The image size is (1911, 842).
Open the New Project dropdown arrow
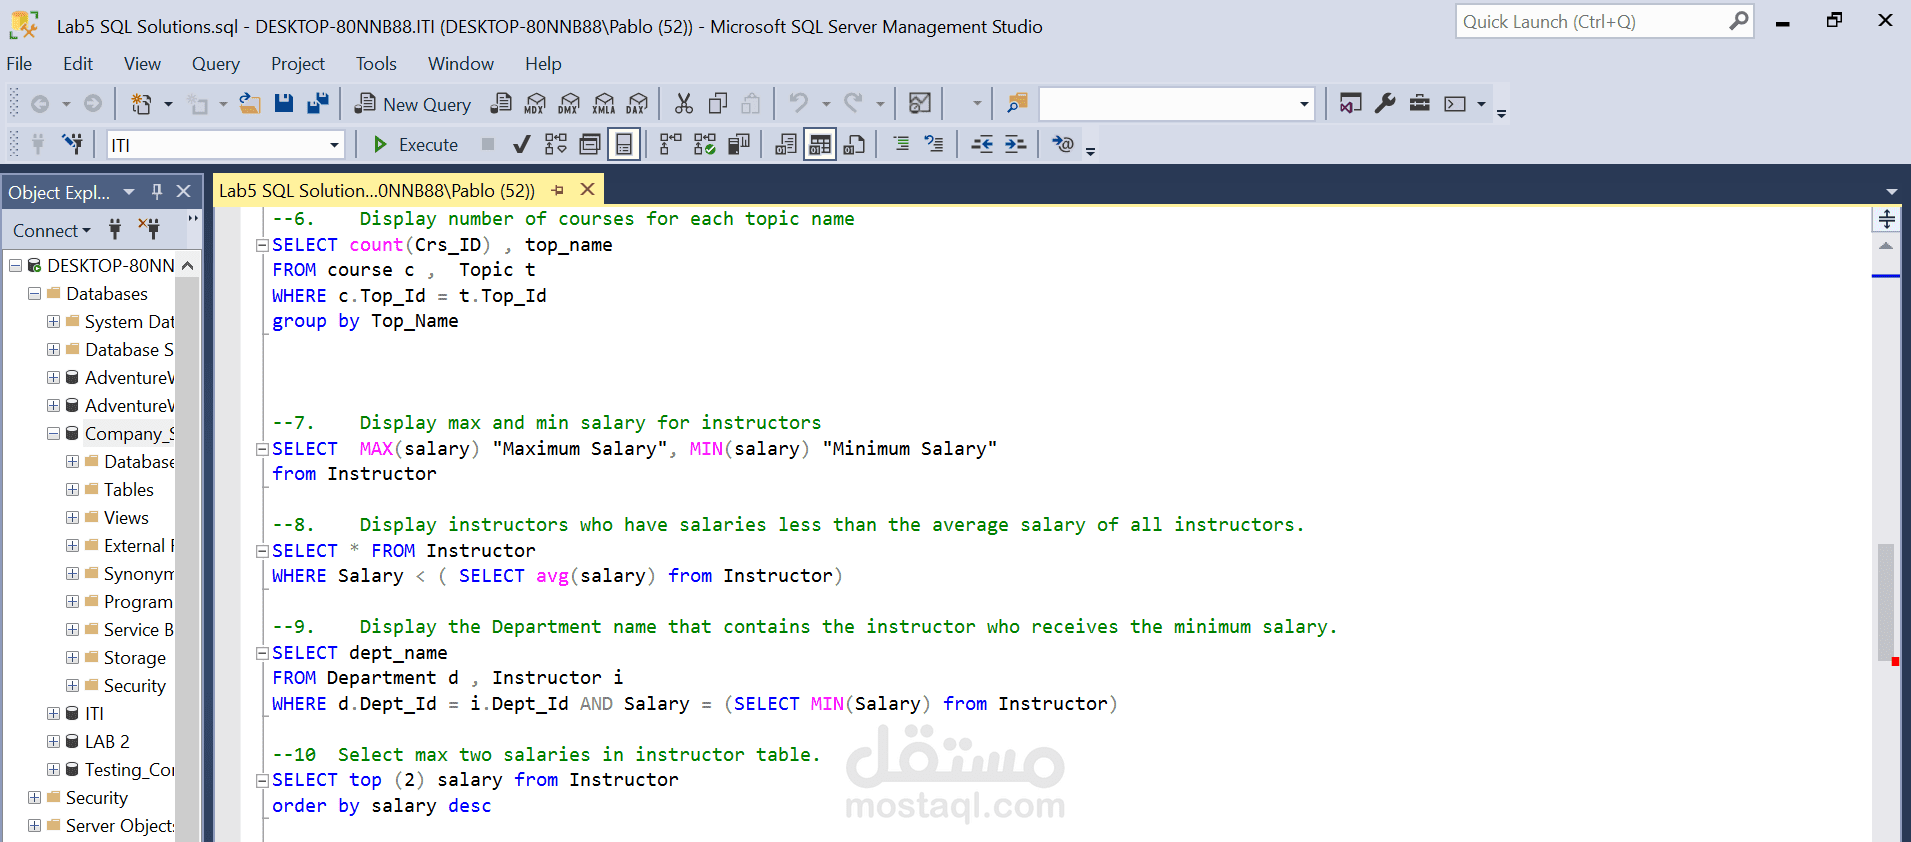pos(168,104)
